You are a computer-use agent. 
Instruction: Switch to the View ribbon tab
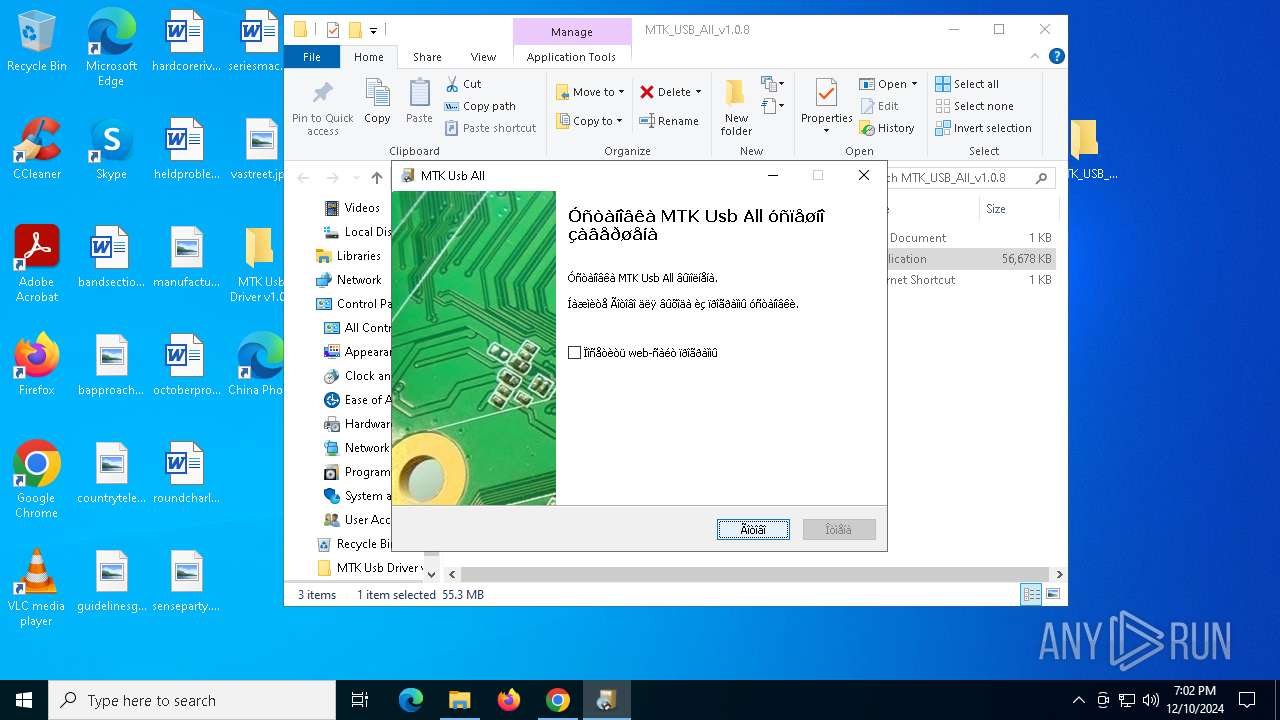click(x=483, y=57)
